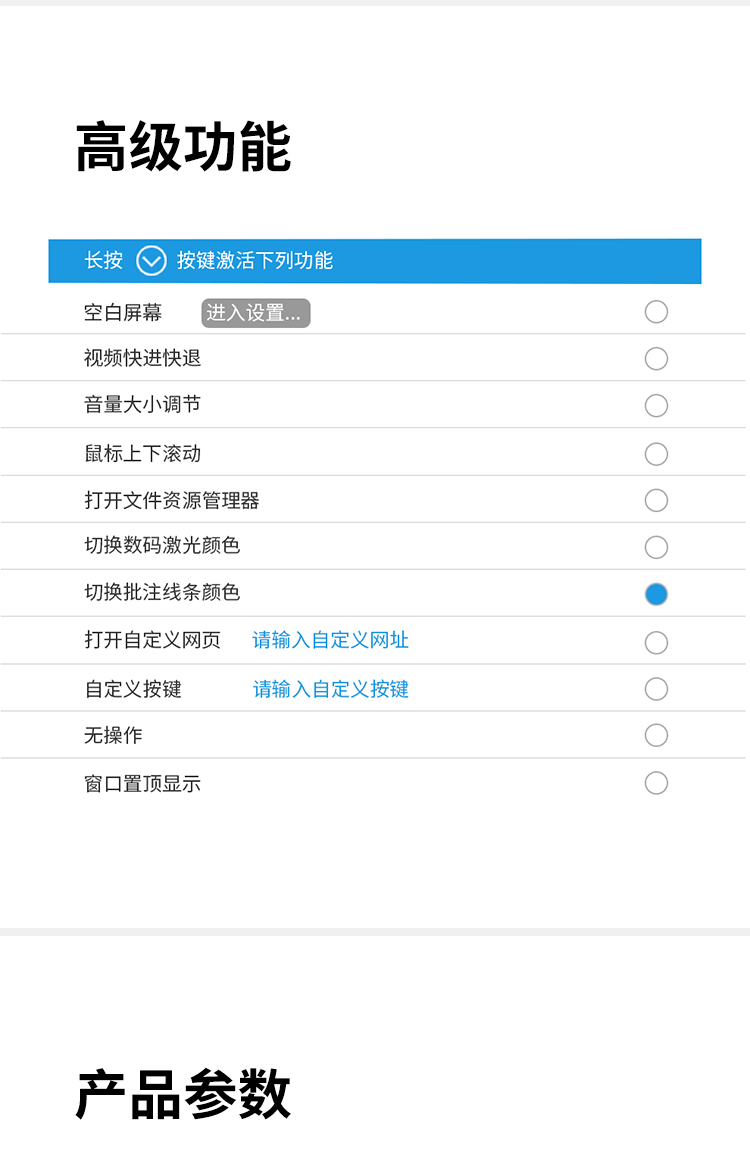Select 切换数码激光颜色 radio option
The height and width of the screenshot is (1160, 750).
pos(656,547)
